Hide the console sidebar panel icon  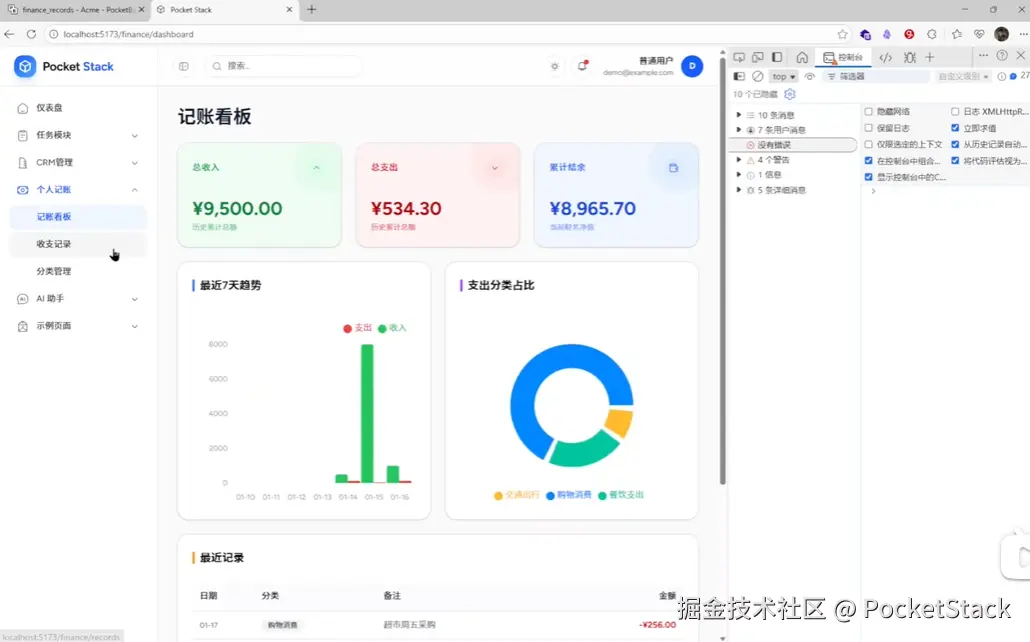[x=739, y=76]
